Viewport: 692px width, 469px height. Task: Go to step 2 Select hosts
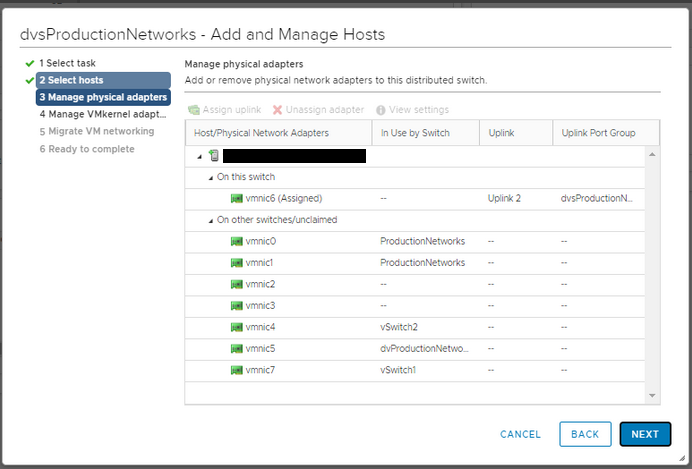point(103,80)
